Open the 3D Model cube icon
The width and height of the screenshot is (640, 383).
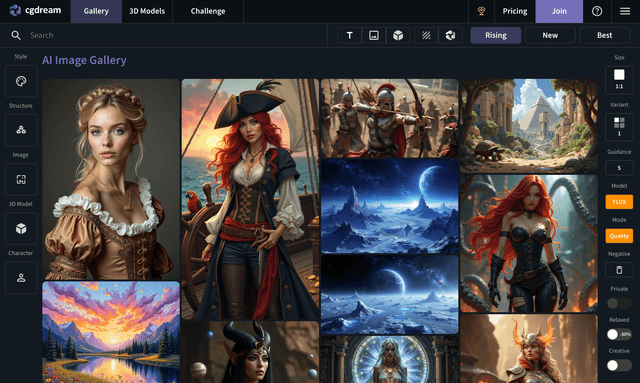click(x=21, y=228)
